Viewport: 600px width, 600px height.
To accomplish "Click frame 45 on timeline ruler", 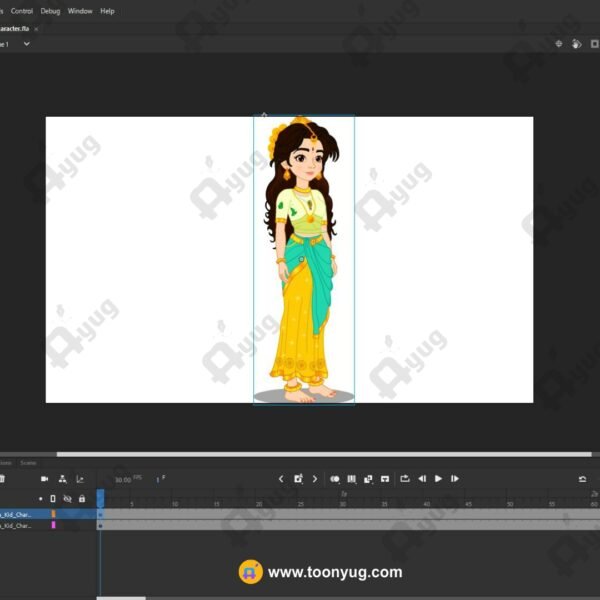I will tap(468, 504).
